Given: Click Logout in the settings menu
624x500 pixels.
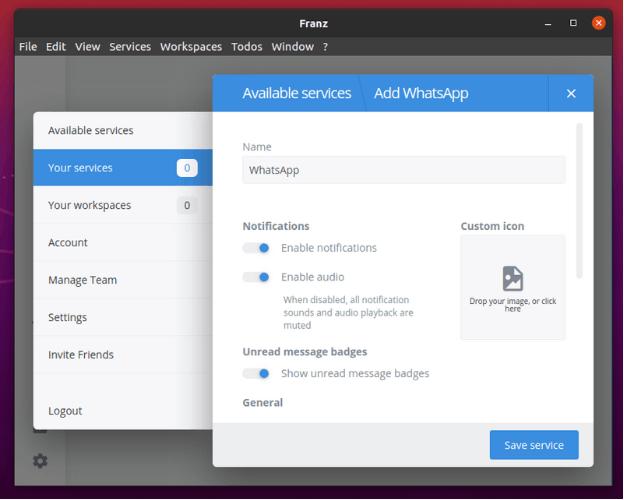Looking at the screenshot, I should 65,411.
